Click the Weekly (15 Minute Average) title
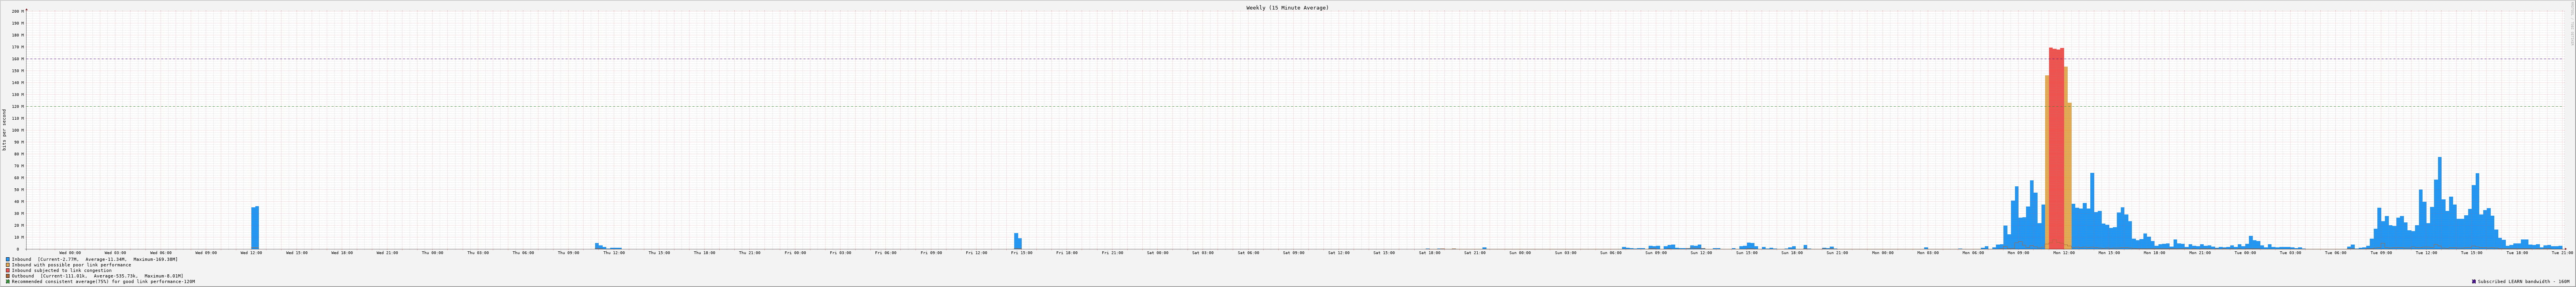Image resolution: width=2576 pixels, height=287 pixels. (1287, 7)
